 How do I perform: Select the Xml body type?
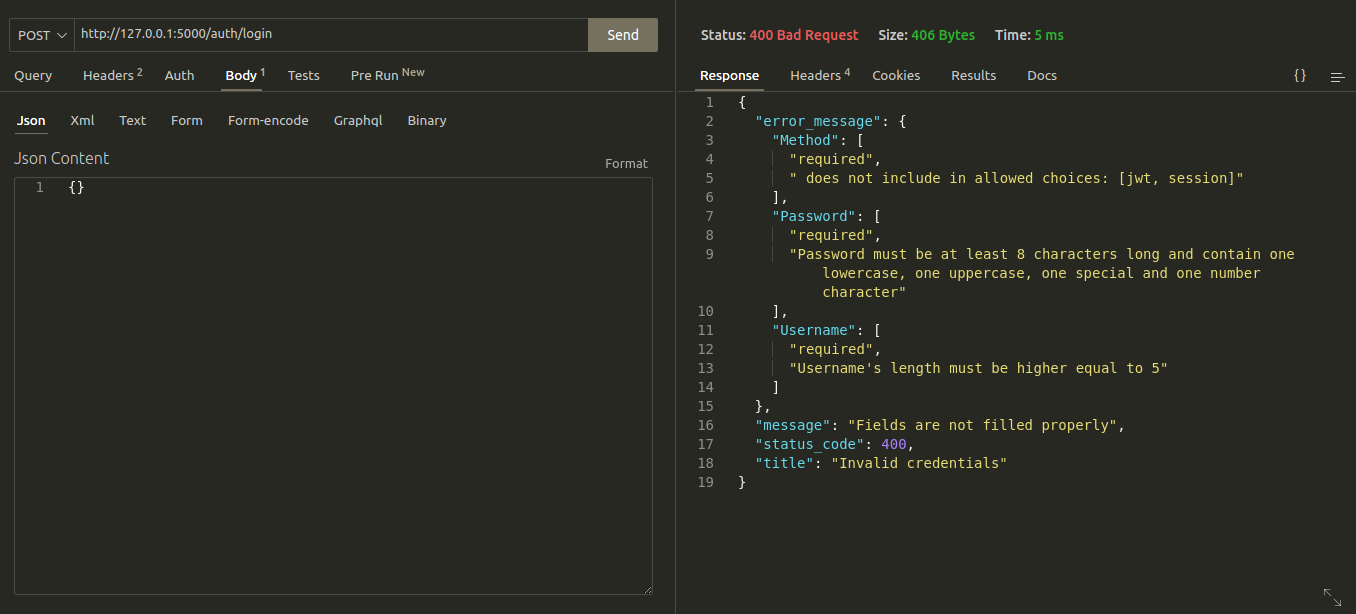pyautogui.click(x=82, y=121)
